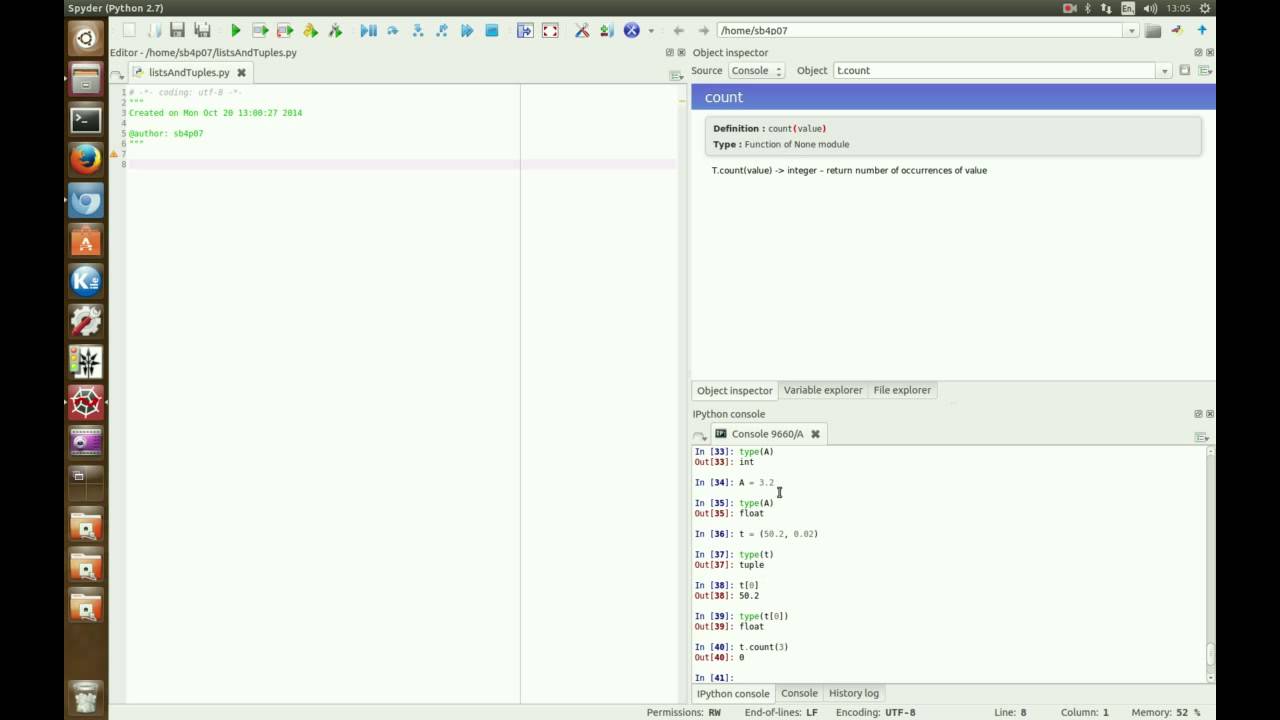Open dropdown beside the blue X icon
This screenshot has width=1280, height=720.
(651, 31)
